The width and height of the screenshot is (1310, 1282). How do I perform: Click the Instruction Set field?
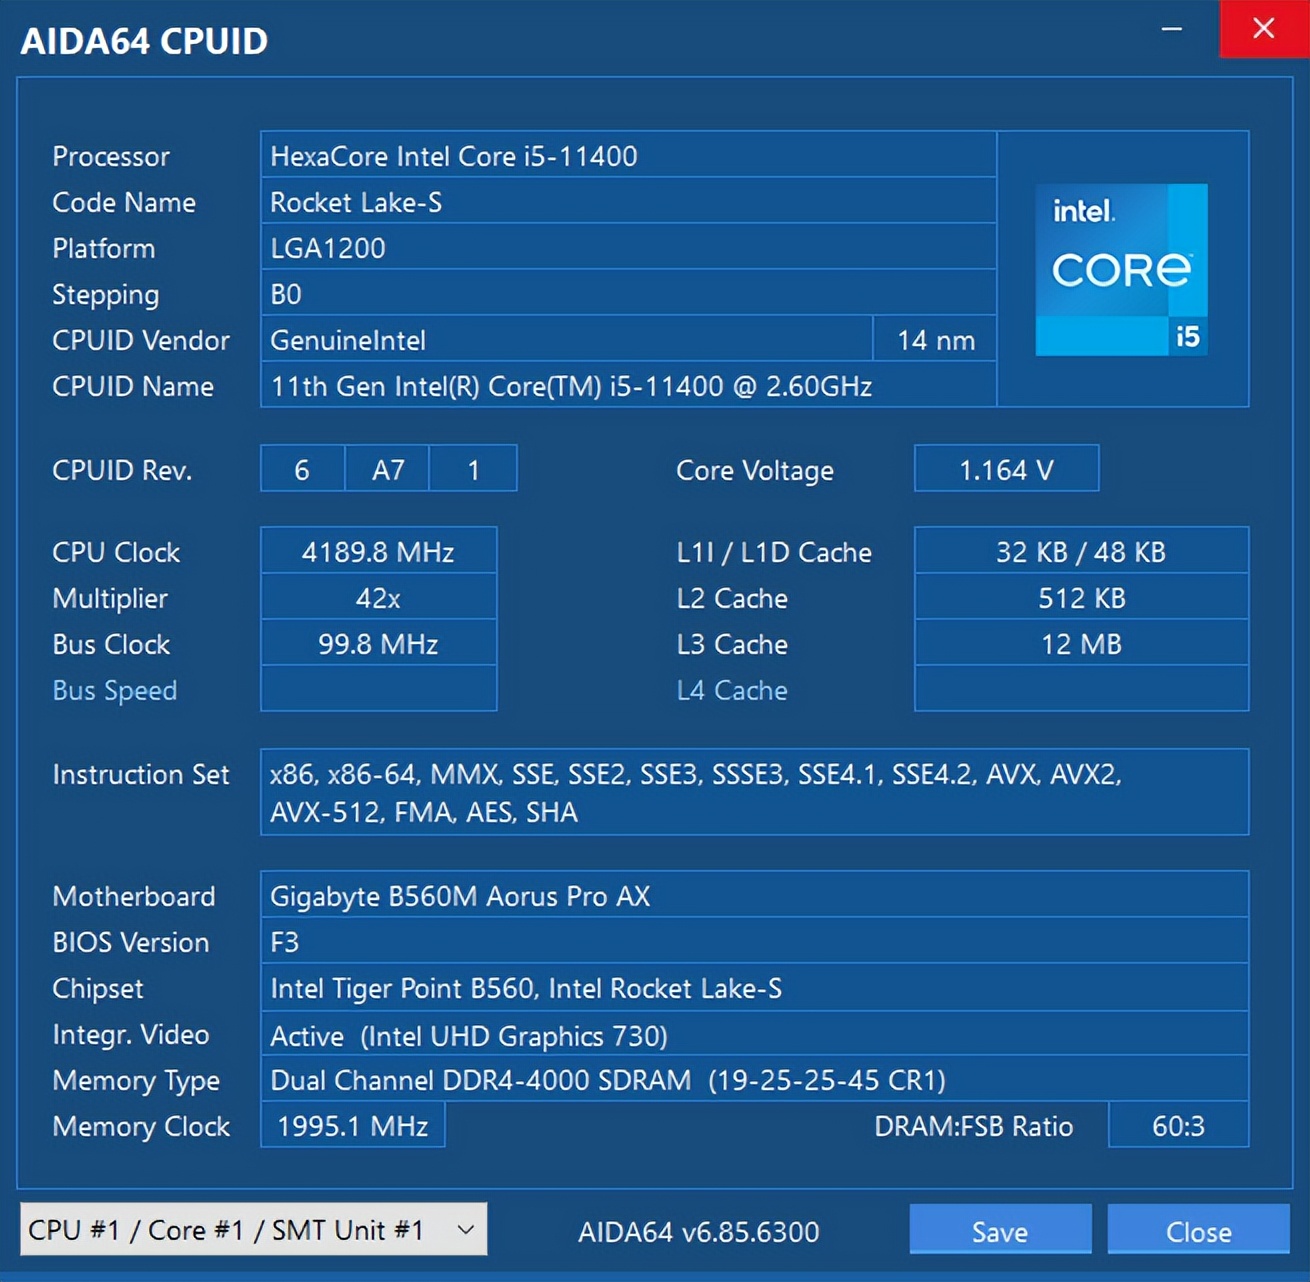tap(755, 792)
